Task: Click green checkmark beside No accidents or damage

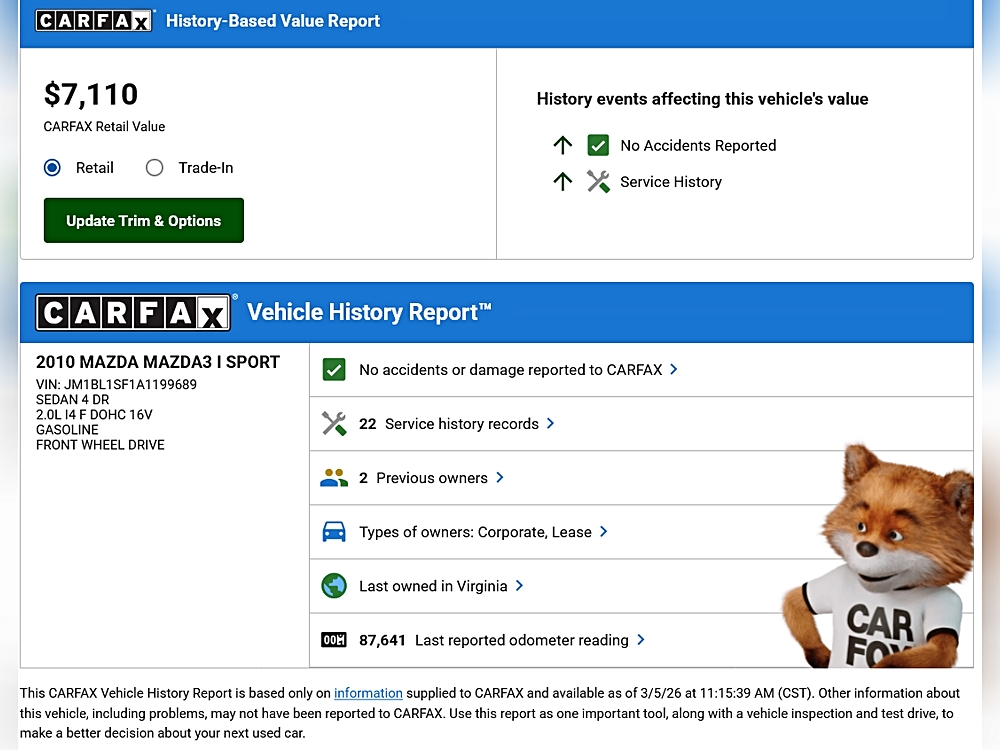Action: click(334, 370)
